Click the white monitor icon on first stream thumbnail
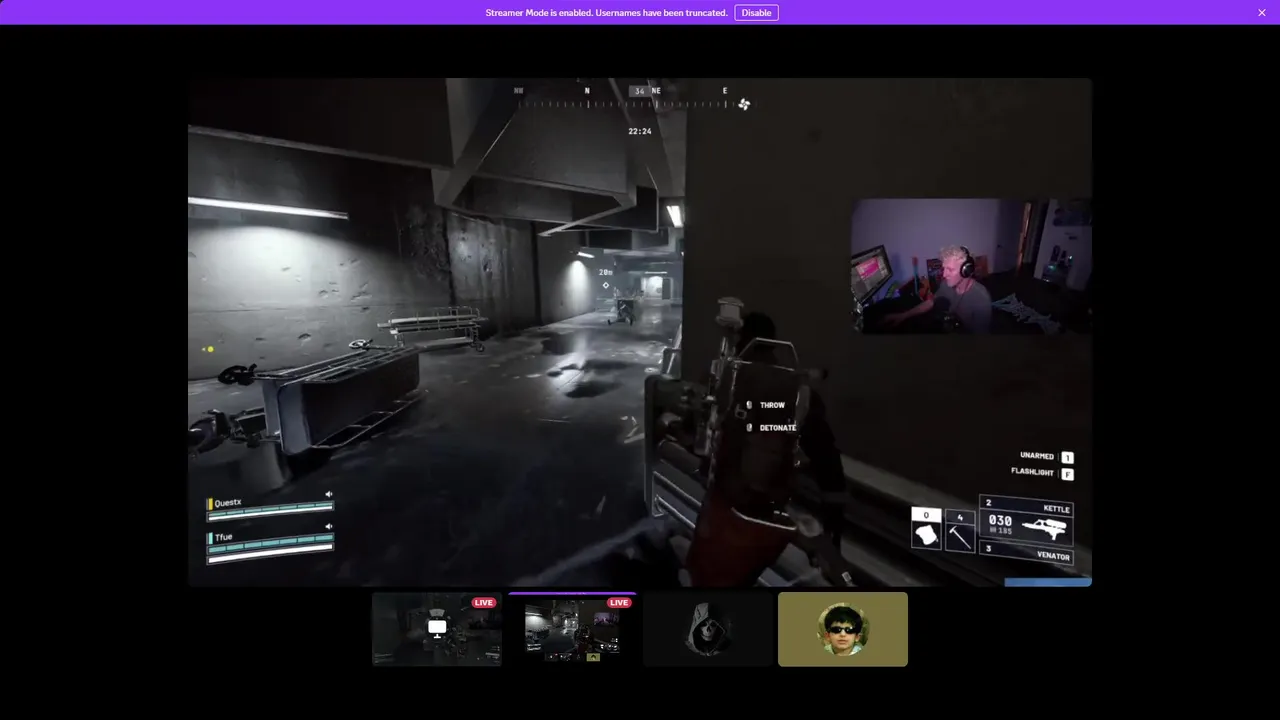Screen dimensions: 1280x720 [437, 627]
